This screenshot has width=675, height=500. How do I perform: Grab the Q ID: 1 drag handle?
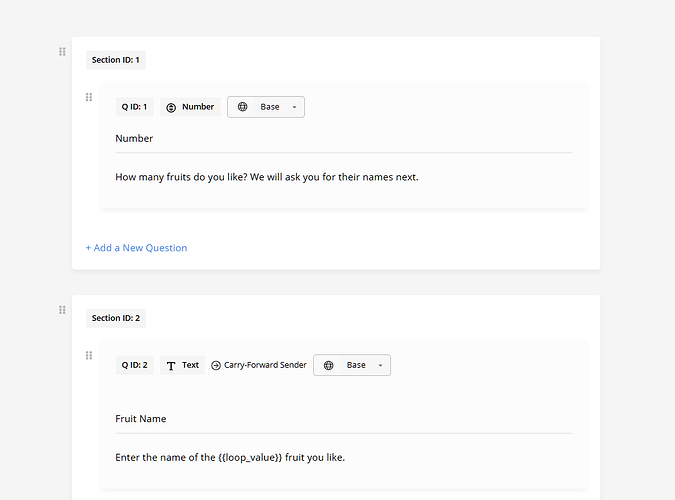click(89, 97)
